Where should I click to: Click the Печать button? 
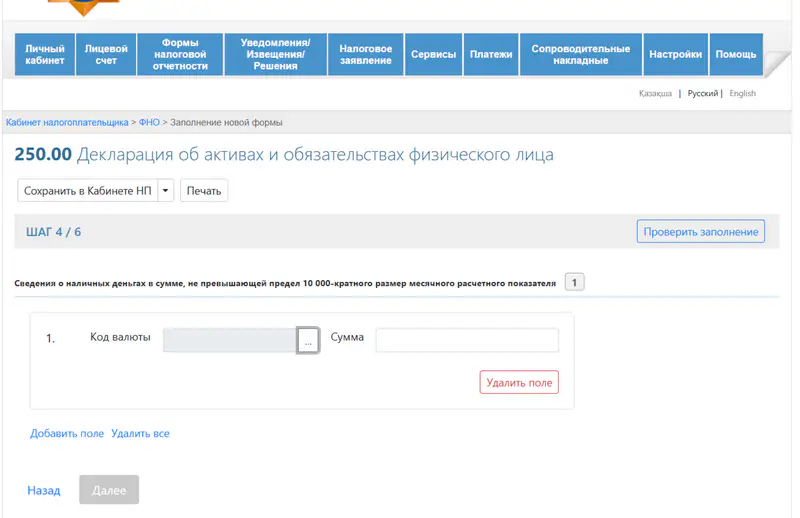(204, 191)
